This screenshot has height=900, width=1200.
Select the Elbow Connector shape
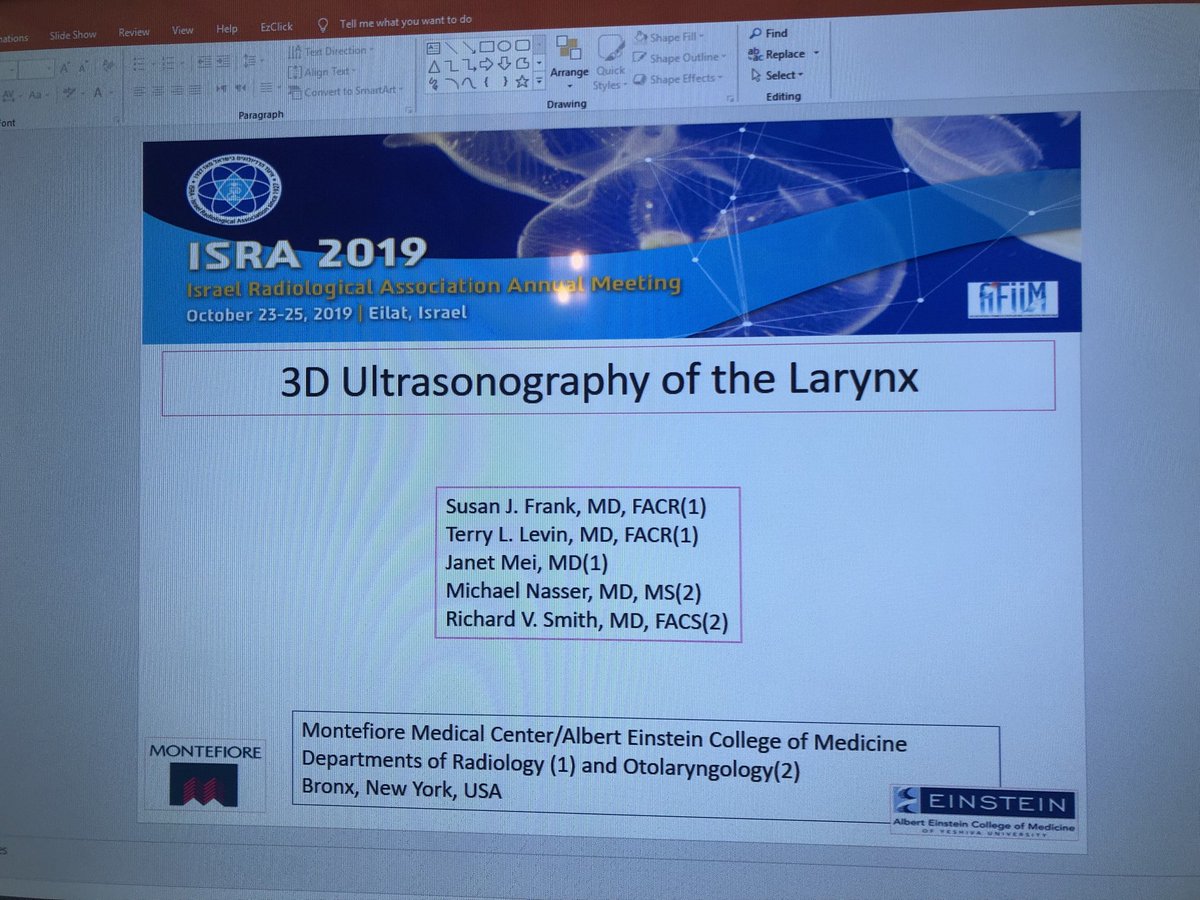(451, 66)
